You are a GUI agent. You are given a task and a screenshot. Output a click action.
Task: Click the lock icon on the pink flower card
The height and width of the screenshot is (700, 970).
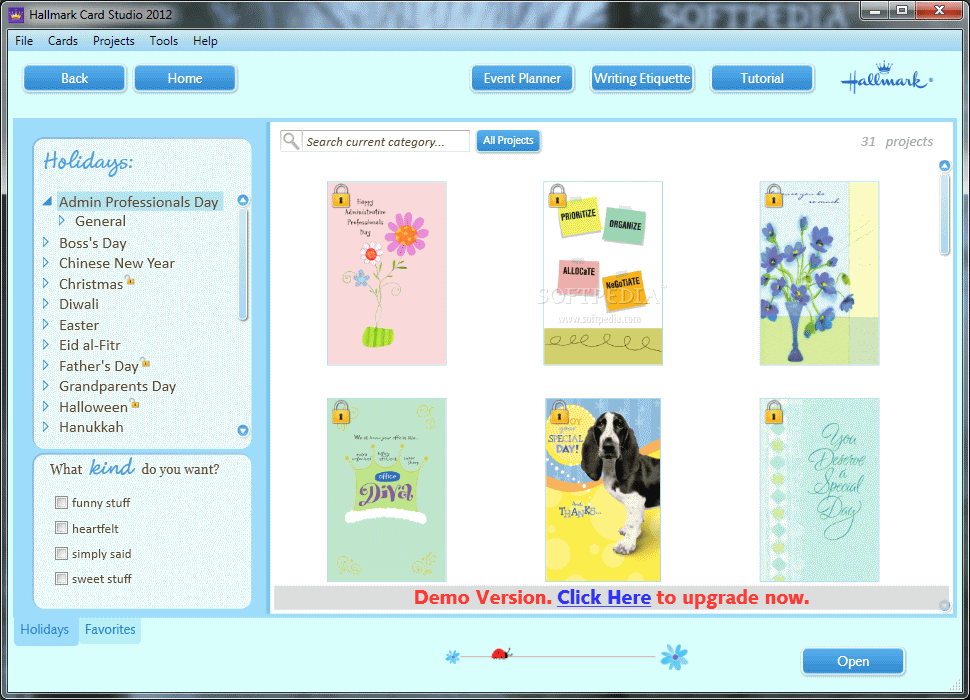tap(341, 195)
